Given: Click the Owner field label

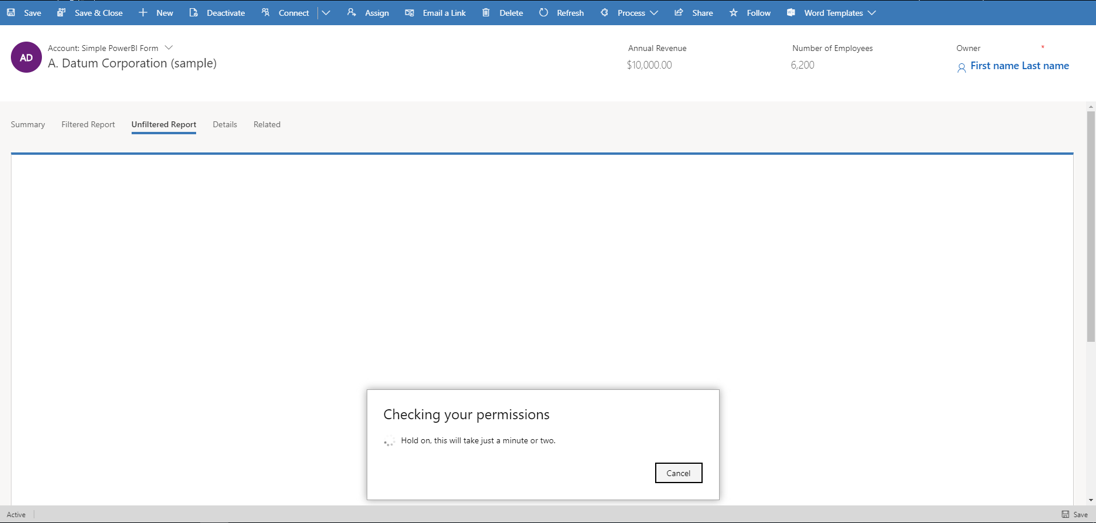Looking at the screenshot, I should [x=969, y=48].
